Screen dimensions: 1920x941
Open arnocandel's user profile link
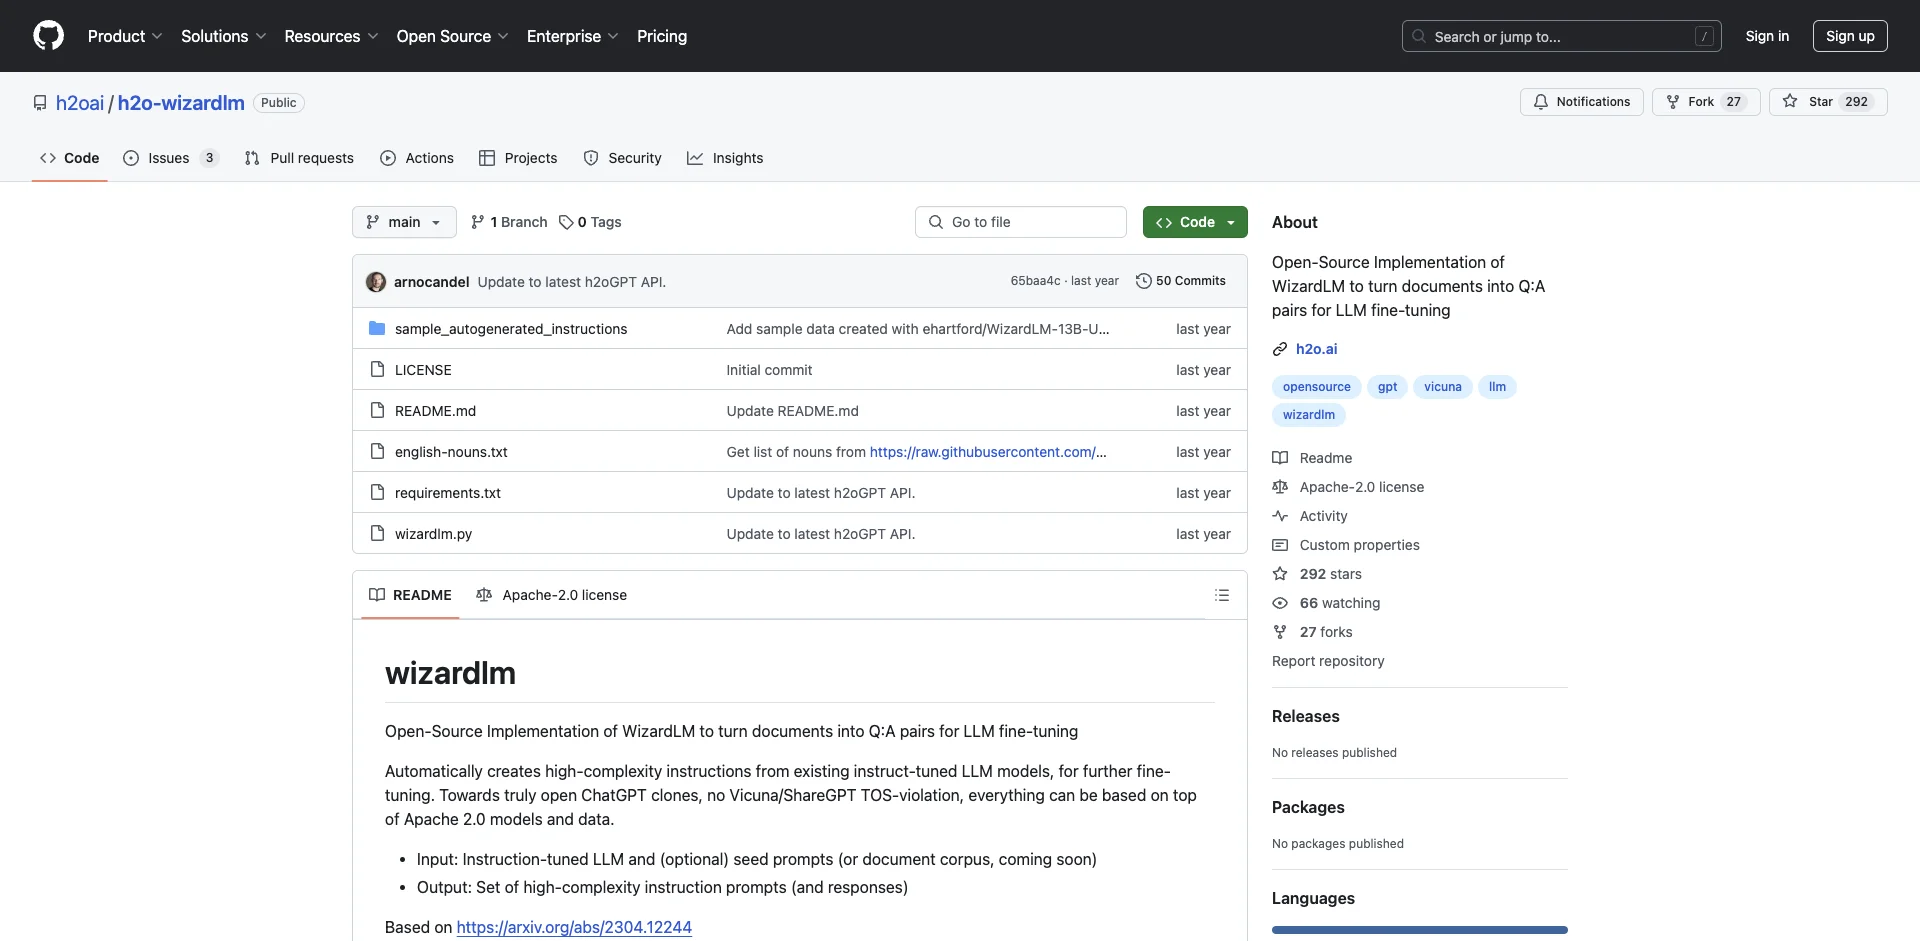click(431, 282)
